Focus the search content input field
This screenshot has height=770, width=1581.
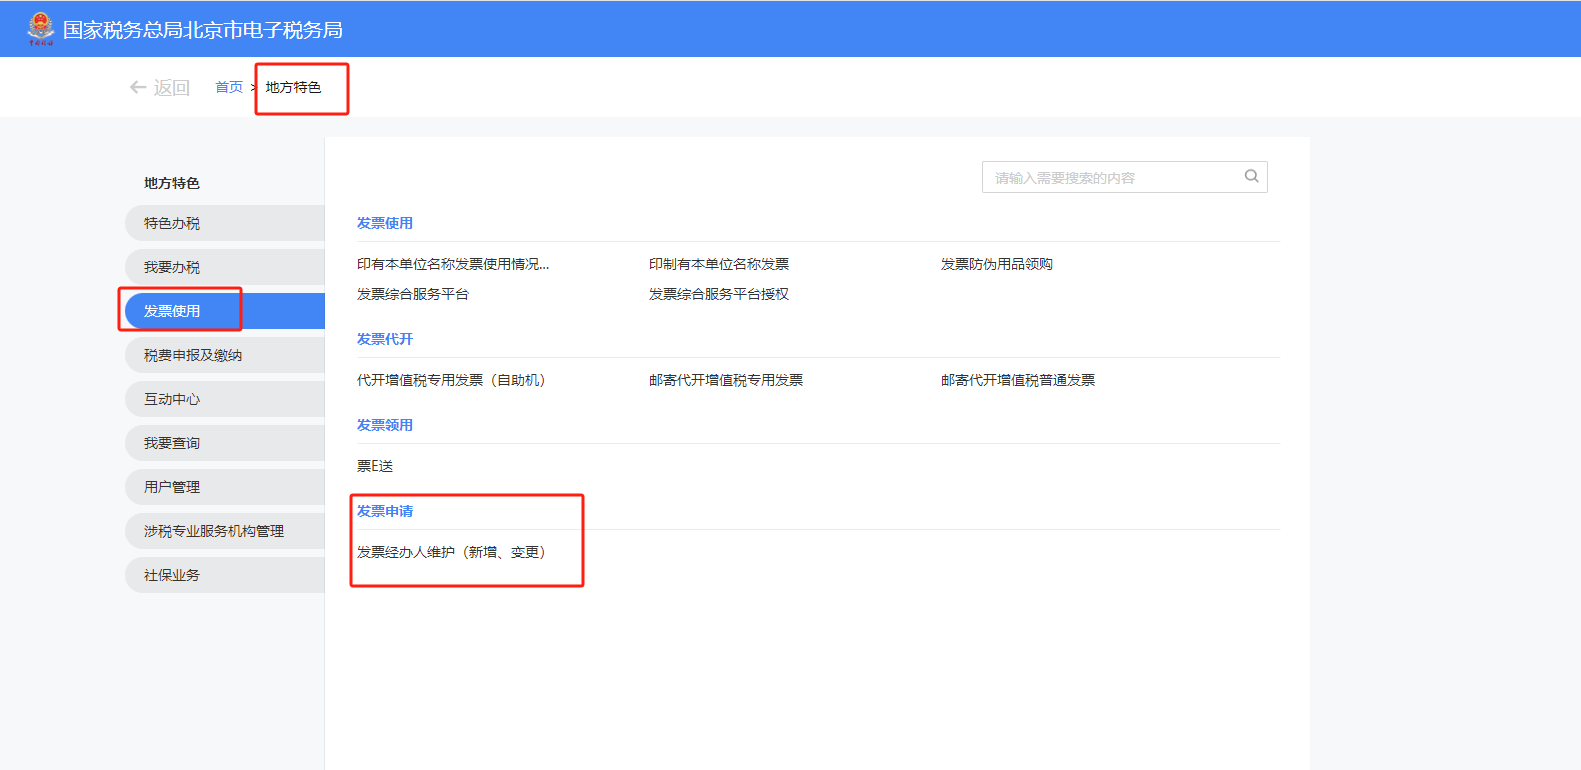pos(1124,177)
